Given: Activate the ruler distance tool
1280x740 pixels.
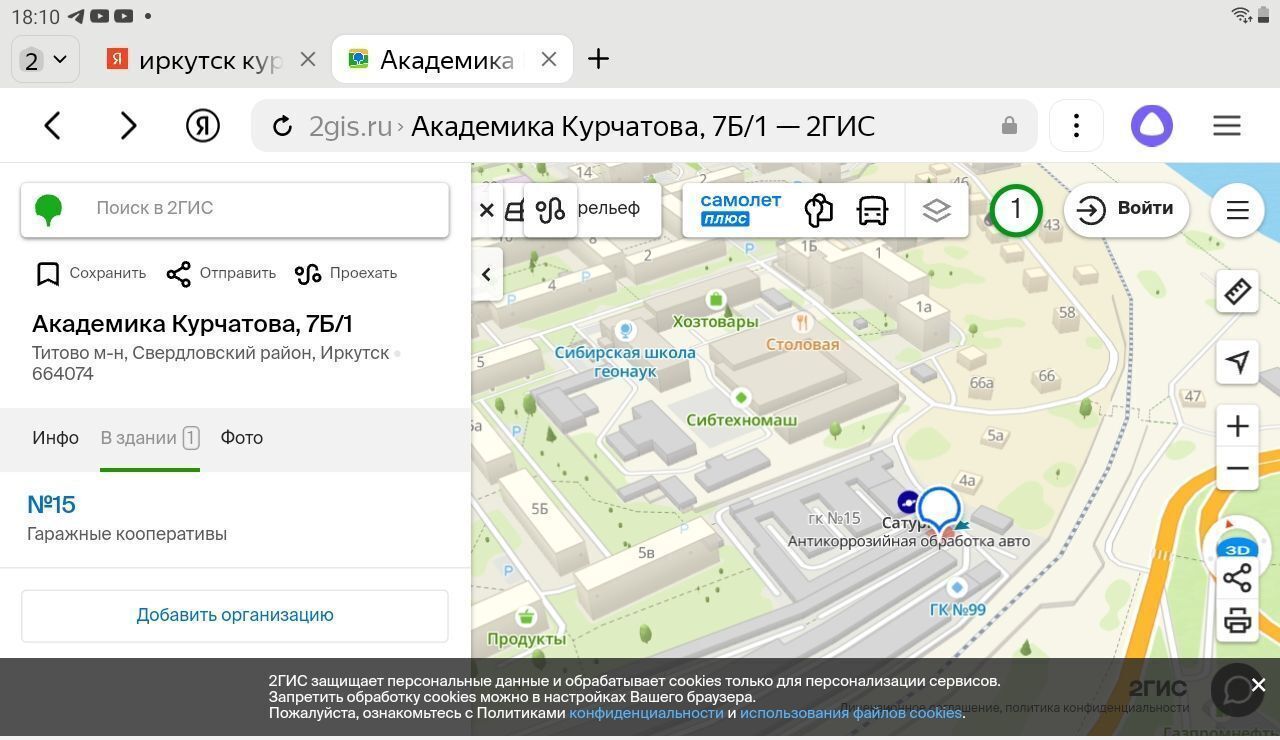Looking at the screenshot, I should pyautogui.click(x=1238, y=292).
